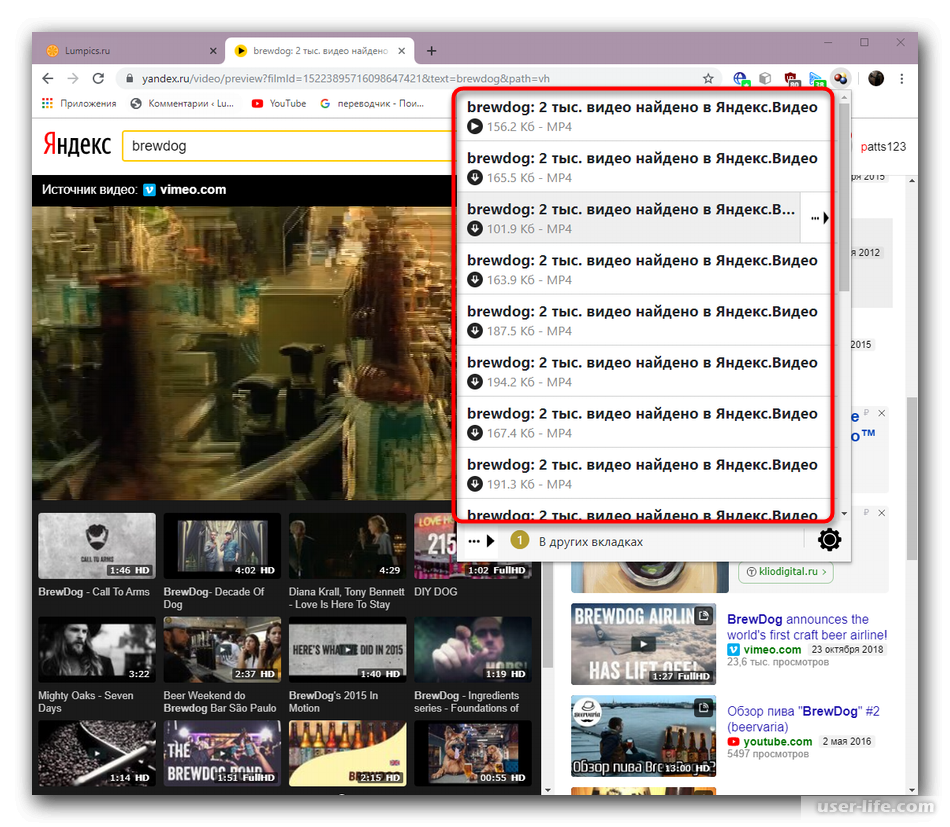
Task: Switch to the Lumpics.ru tab
Action: [x=129, y=51]
